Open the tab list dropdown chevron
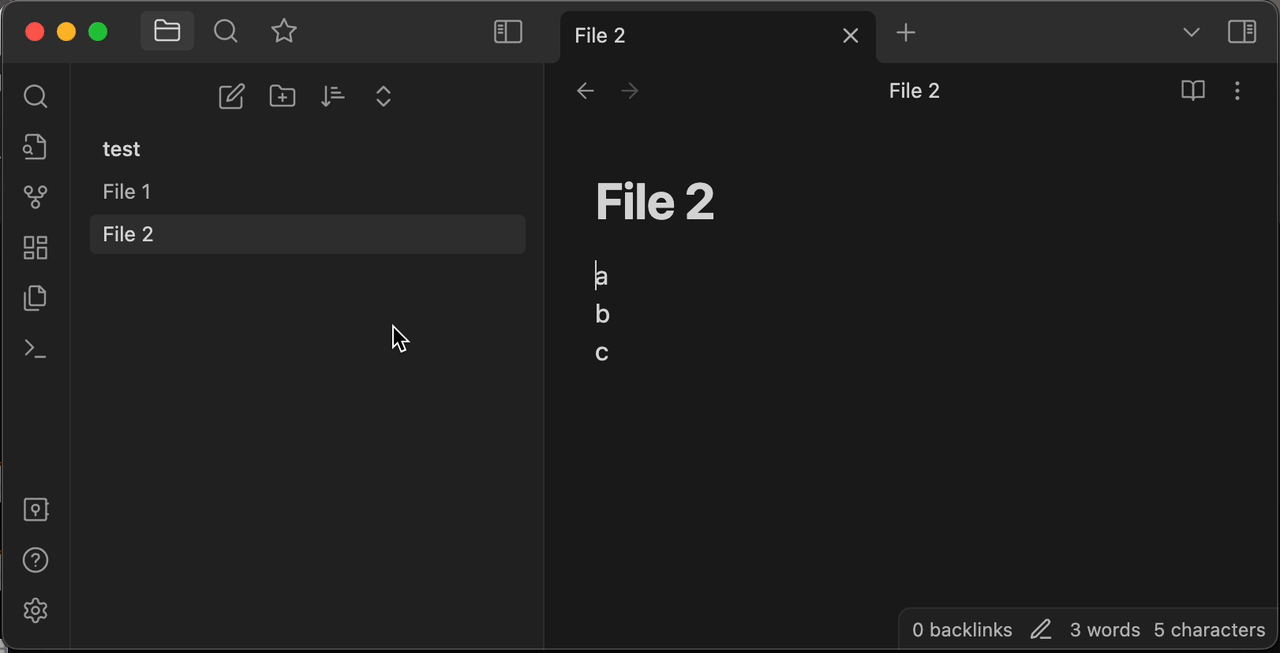This screenshot has width=1280, height=653. point(1191,32)
